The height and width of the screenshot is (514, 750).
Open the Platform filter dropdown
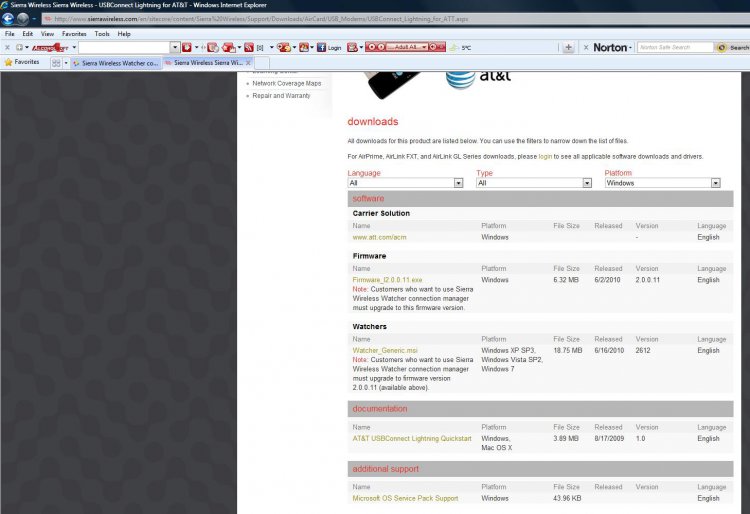click(x=716, y=183)
